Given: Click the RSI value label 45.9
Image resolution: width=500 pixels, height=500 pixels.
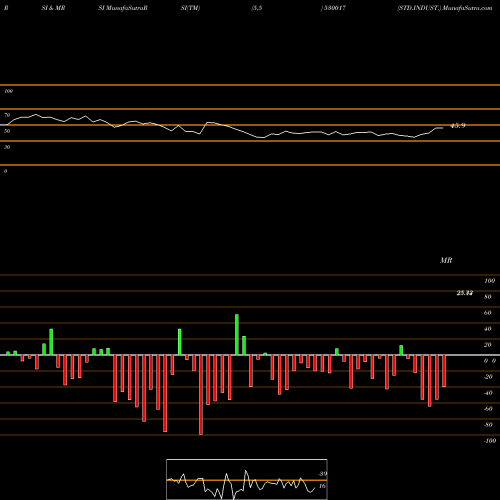Looking at the screenshot, I should (458, 126).
